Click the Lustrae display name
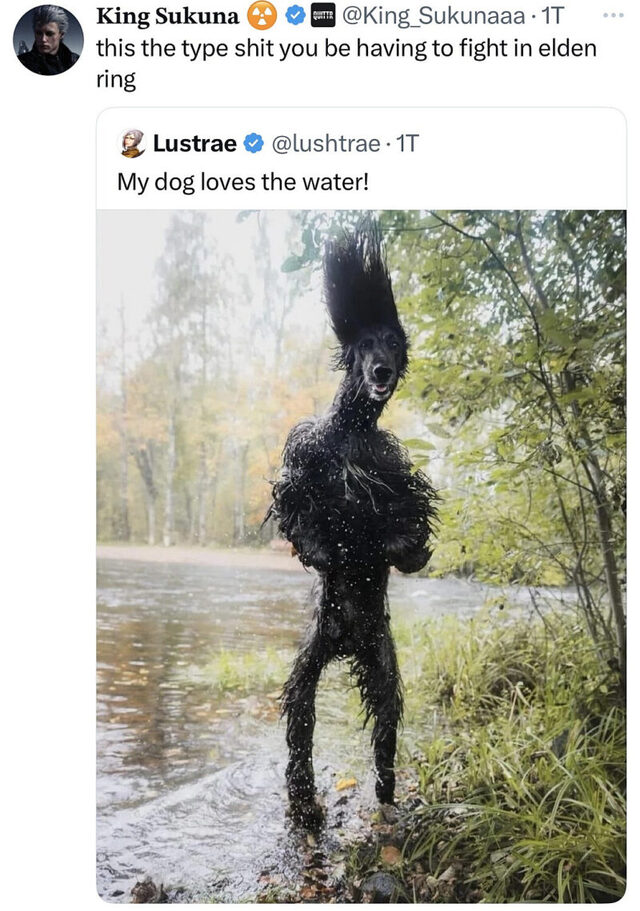The image size is (640, 911). pyautogui.click(x=194, y=144)
